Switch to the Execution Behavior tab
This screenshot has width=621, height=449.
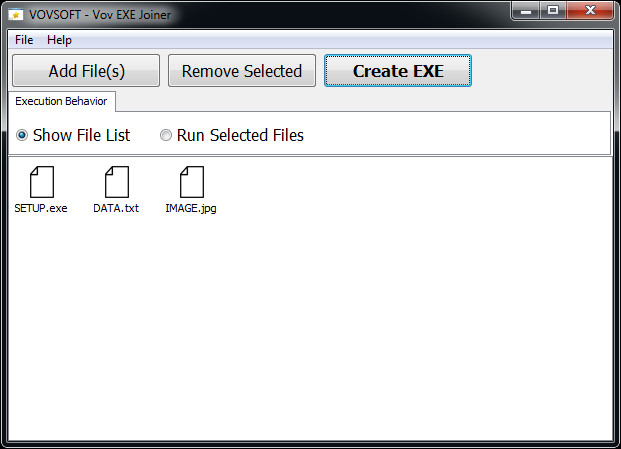coord(61,101)
